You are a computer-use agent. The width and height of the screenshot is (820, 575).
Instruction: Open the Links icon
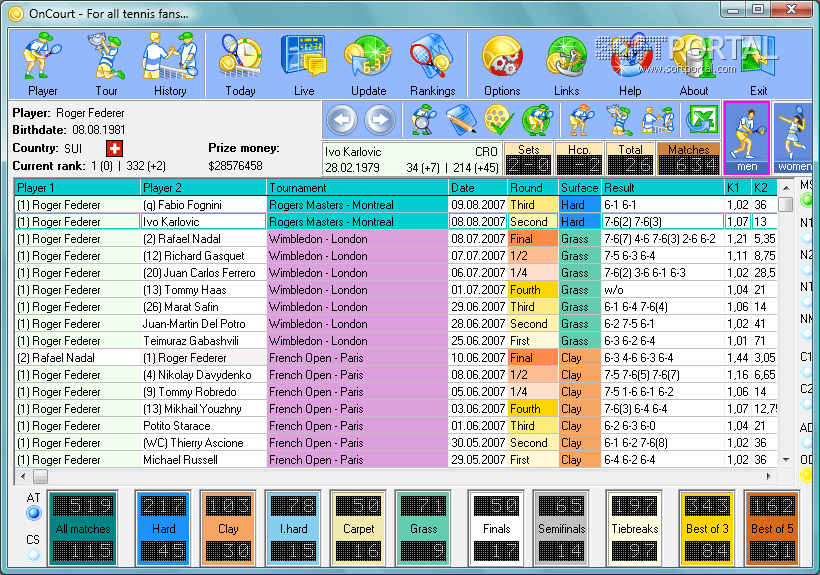566,64
